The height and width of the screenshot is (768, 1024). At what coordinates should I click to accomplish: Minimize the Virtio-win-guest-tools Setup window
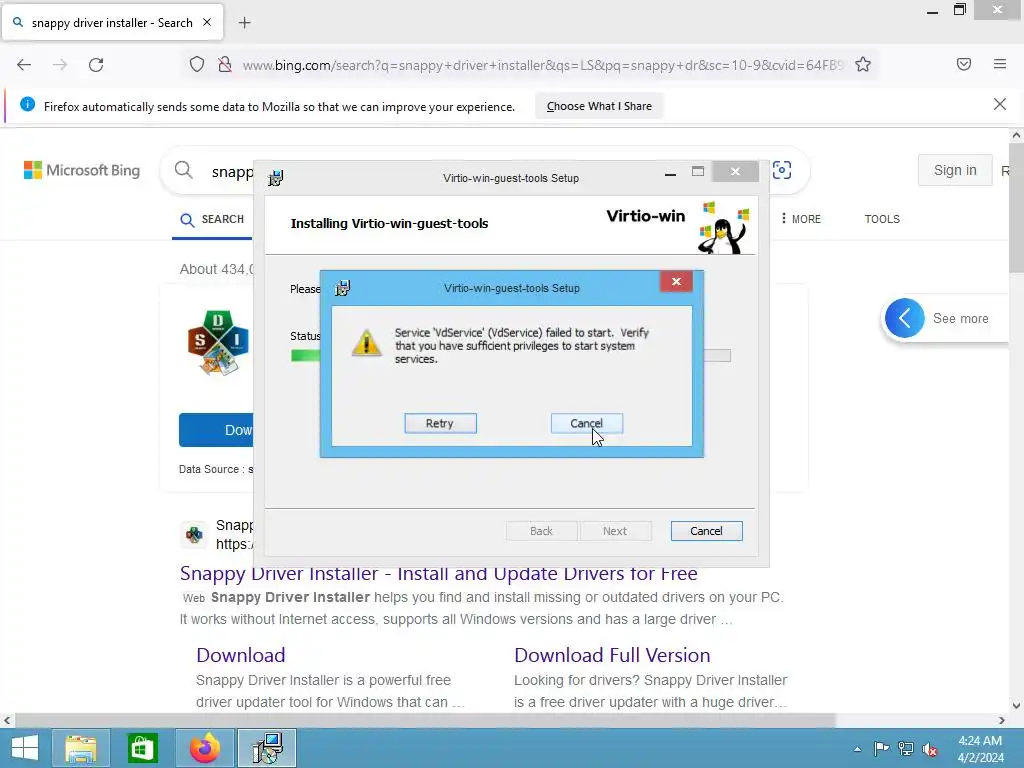(670, 172)
